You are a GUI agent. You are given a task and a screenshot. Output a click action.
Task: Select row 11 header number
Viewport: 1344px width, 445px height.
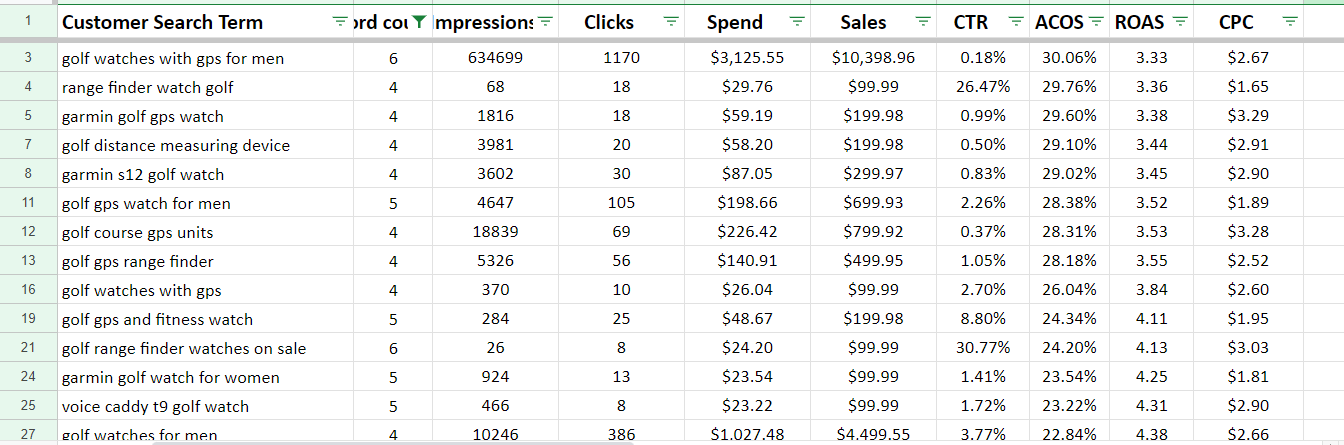(28, 203)
